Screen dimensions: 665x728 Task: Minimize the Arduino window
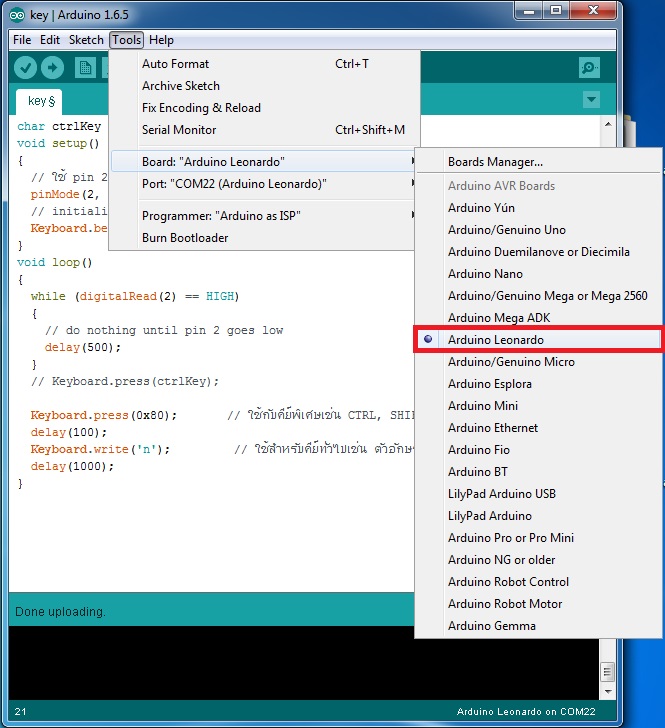click(529, 11)
